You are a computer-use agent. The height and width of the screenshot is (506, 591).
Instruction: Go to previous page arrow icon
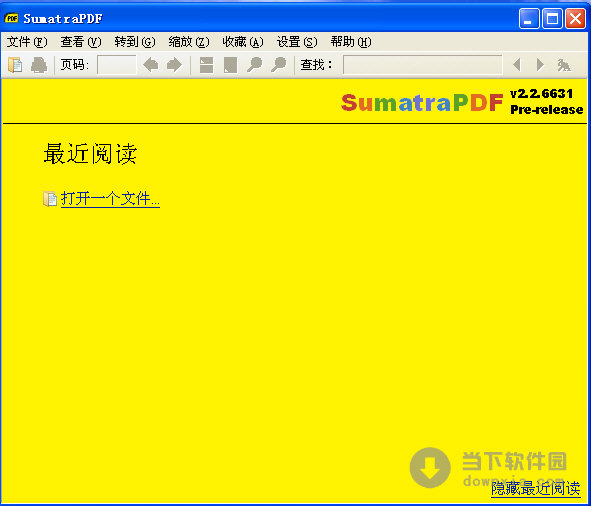[151, 65]
